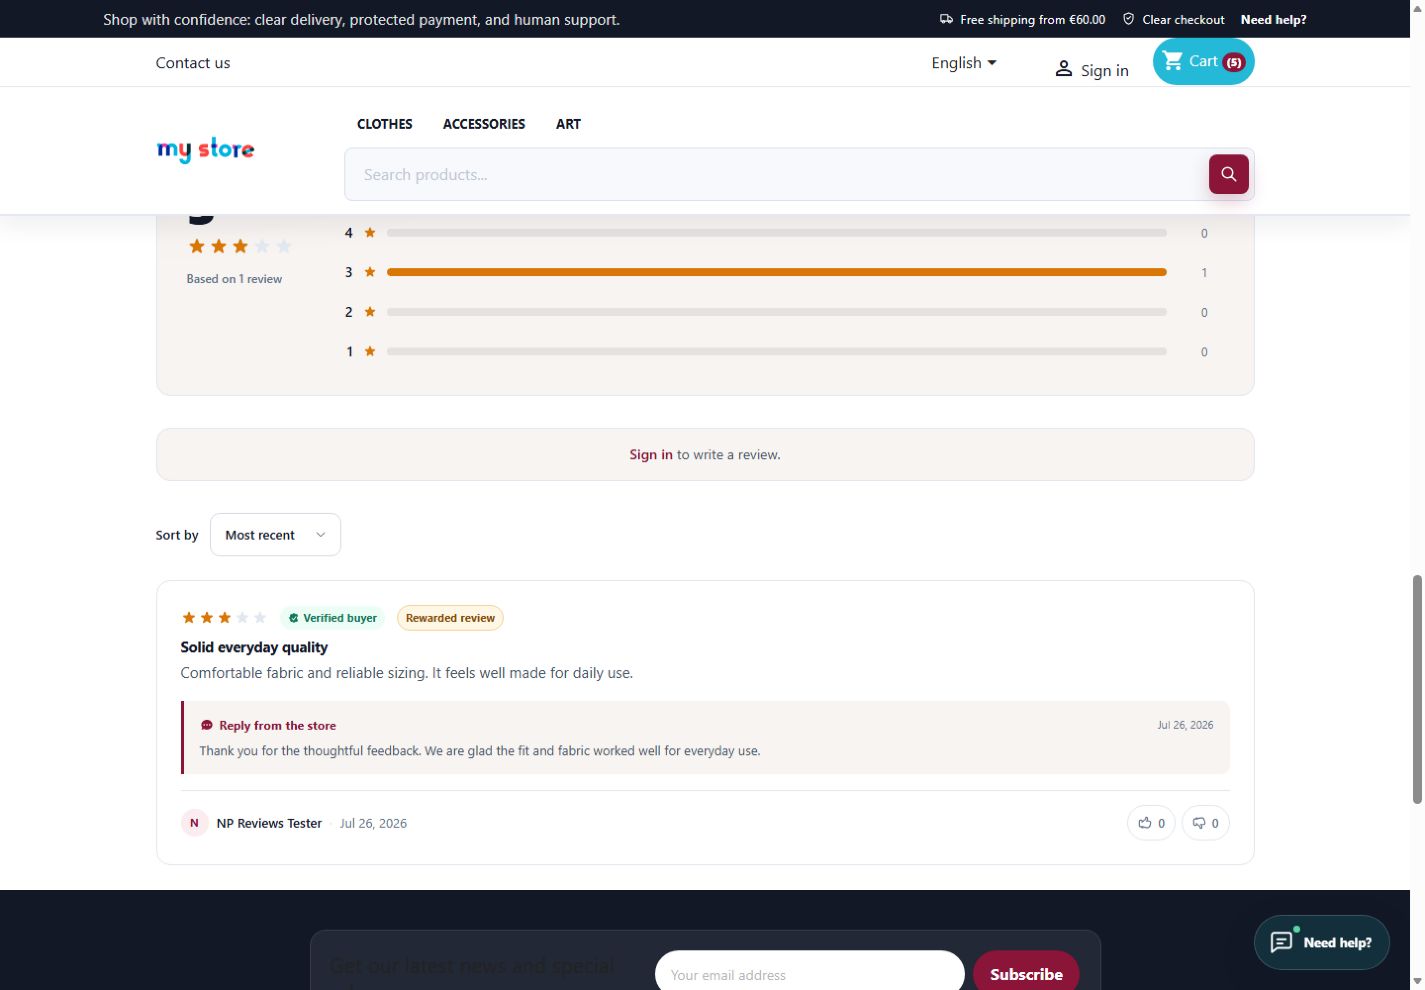The width and height of the screenshot is (1425, 990).
Task: Open the Accessories menu
Action: coord(484,124)
